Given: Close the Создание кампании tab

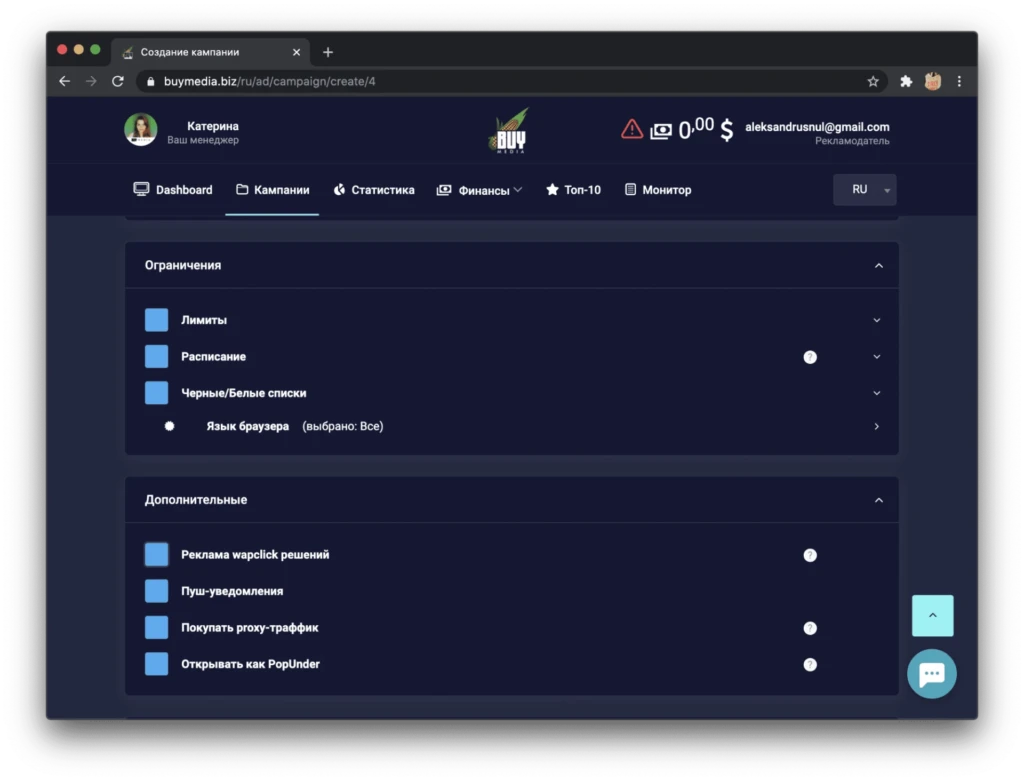Looking at the screenshot, I should point(296,52).
